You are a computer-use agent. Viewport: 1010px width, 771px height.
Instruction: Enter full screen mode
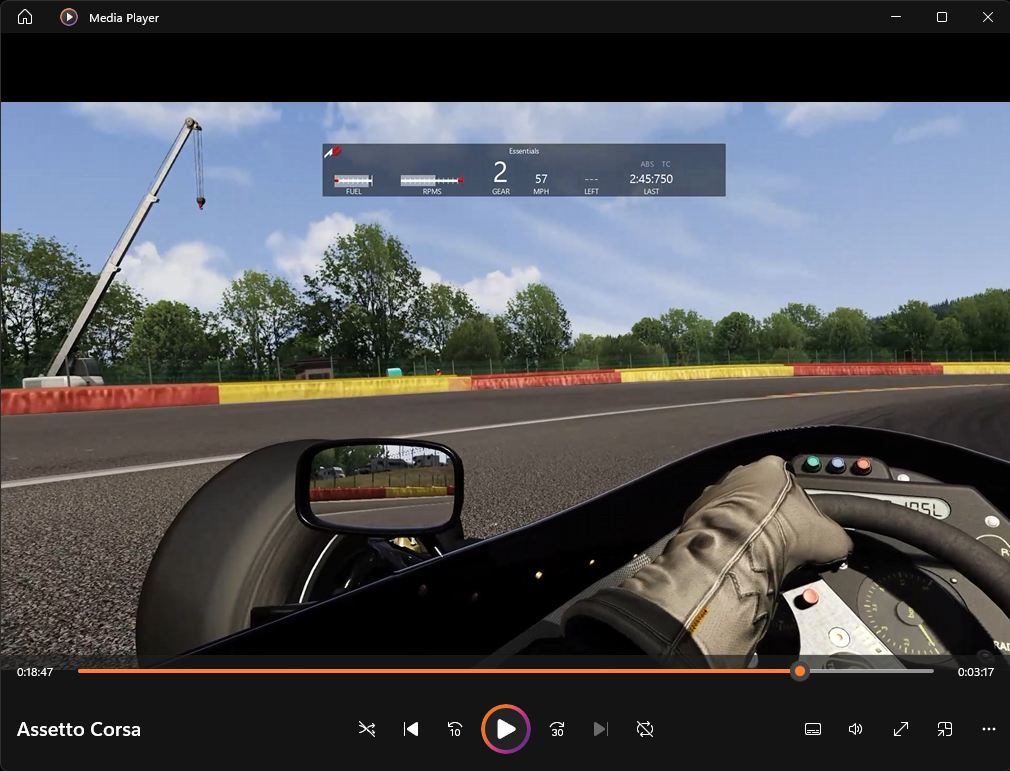[900, 729]
